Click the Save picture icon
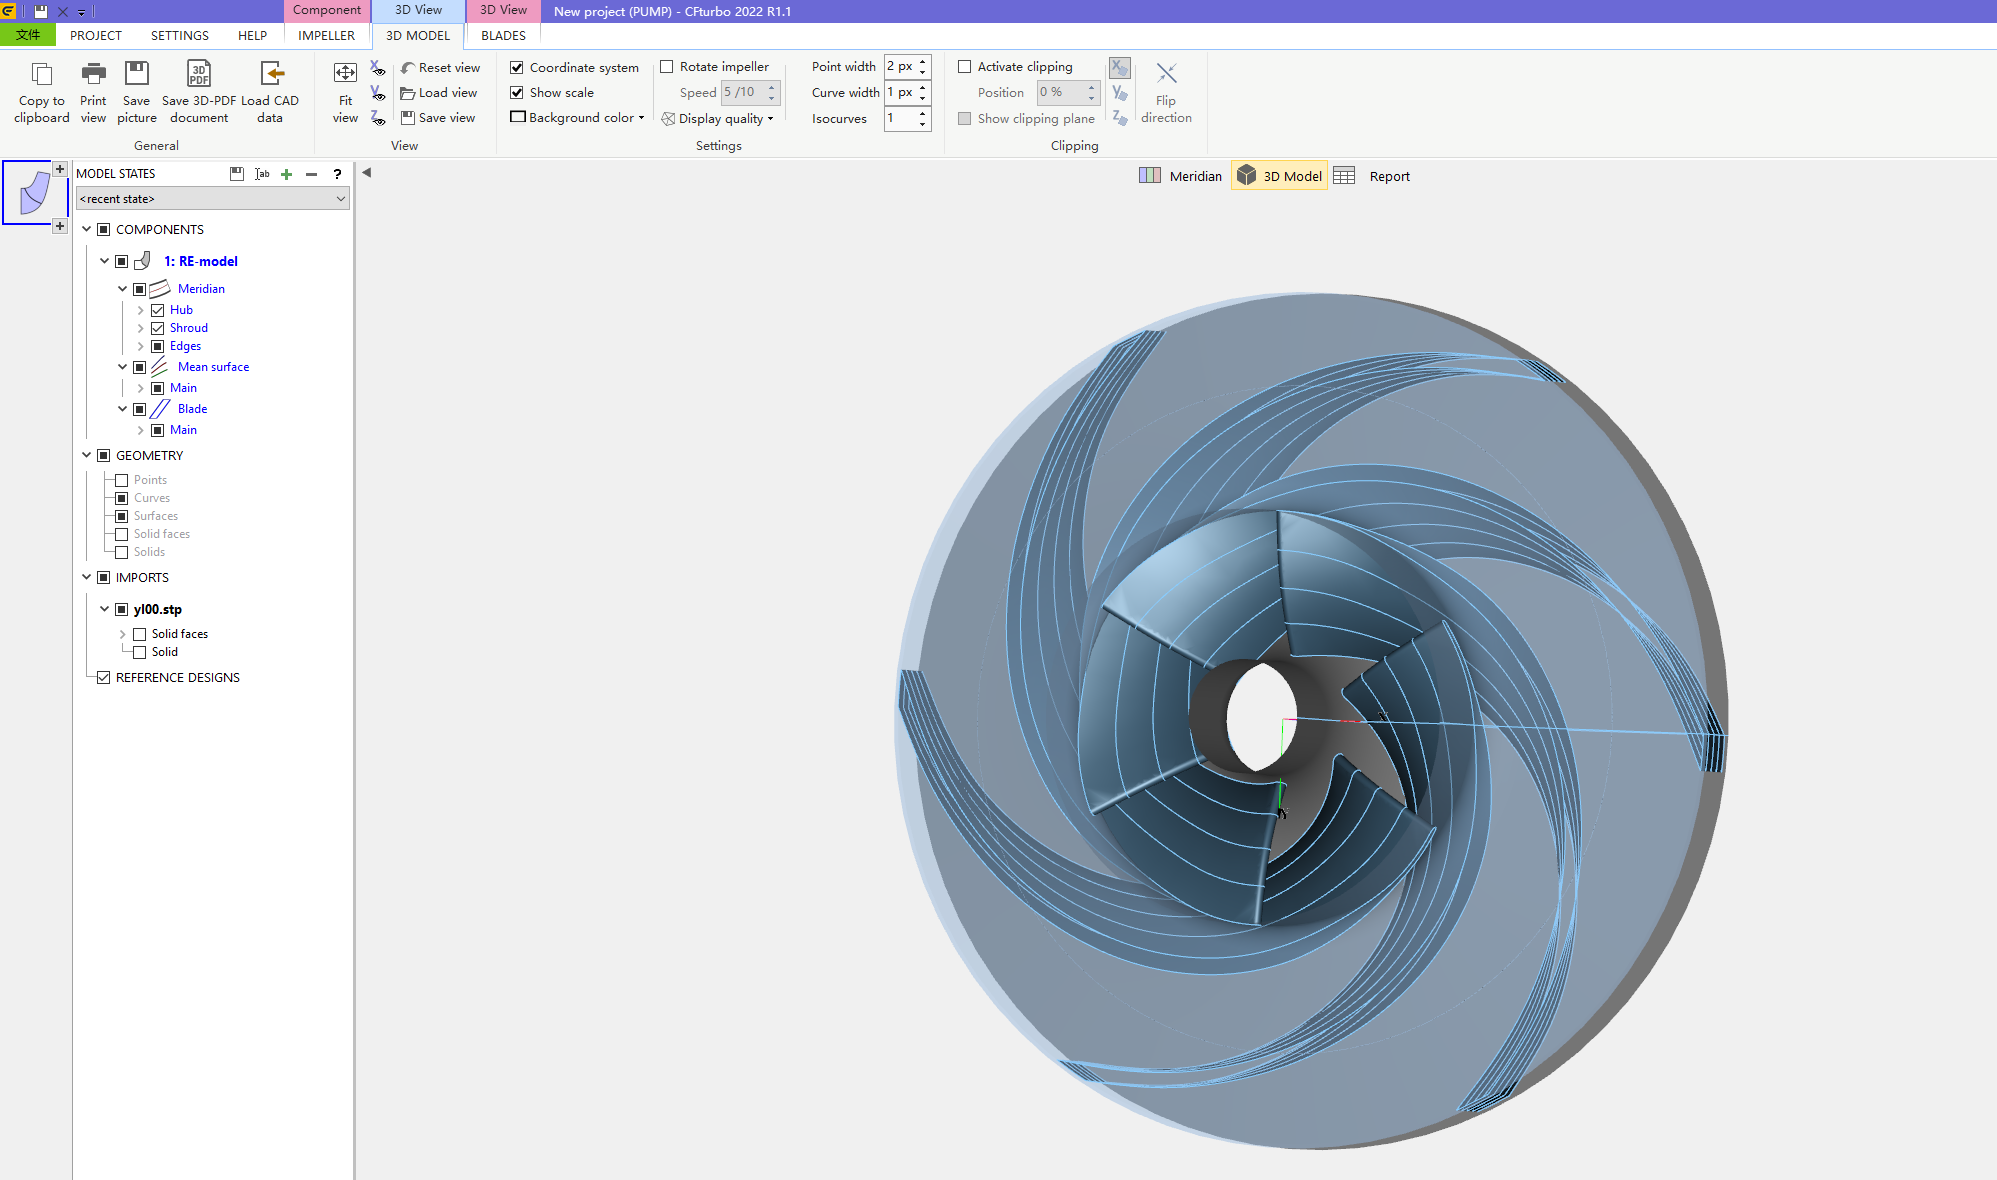This screenshot has width=1997, height=1180. coord(136,75)
